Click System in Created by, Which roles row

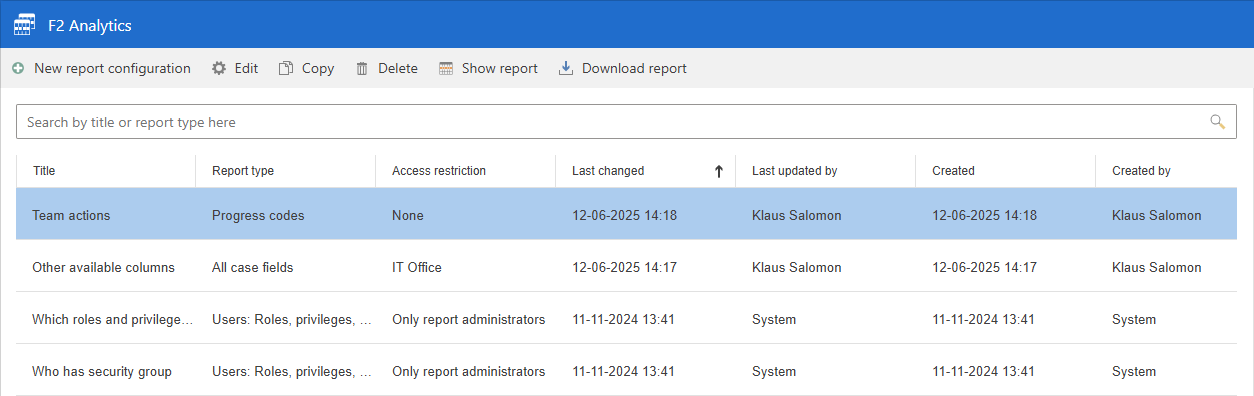(x=1134, y=320)
